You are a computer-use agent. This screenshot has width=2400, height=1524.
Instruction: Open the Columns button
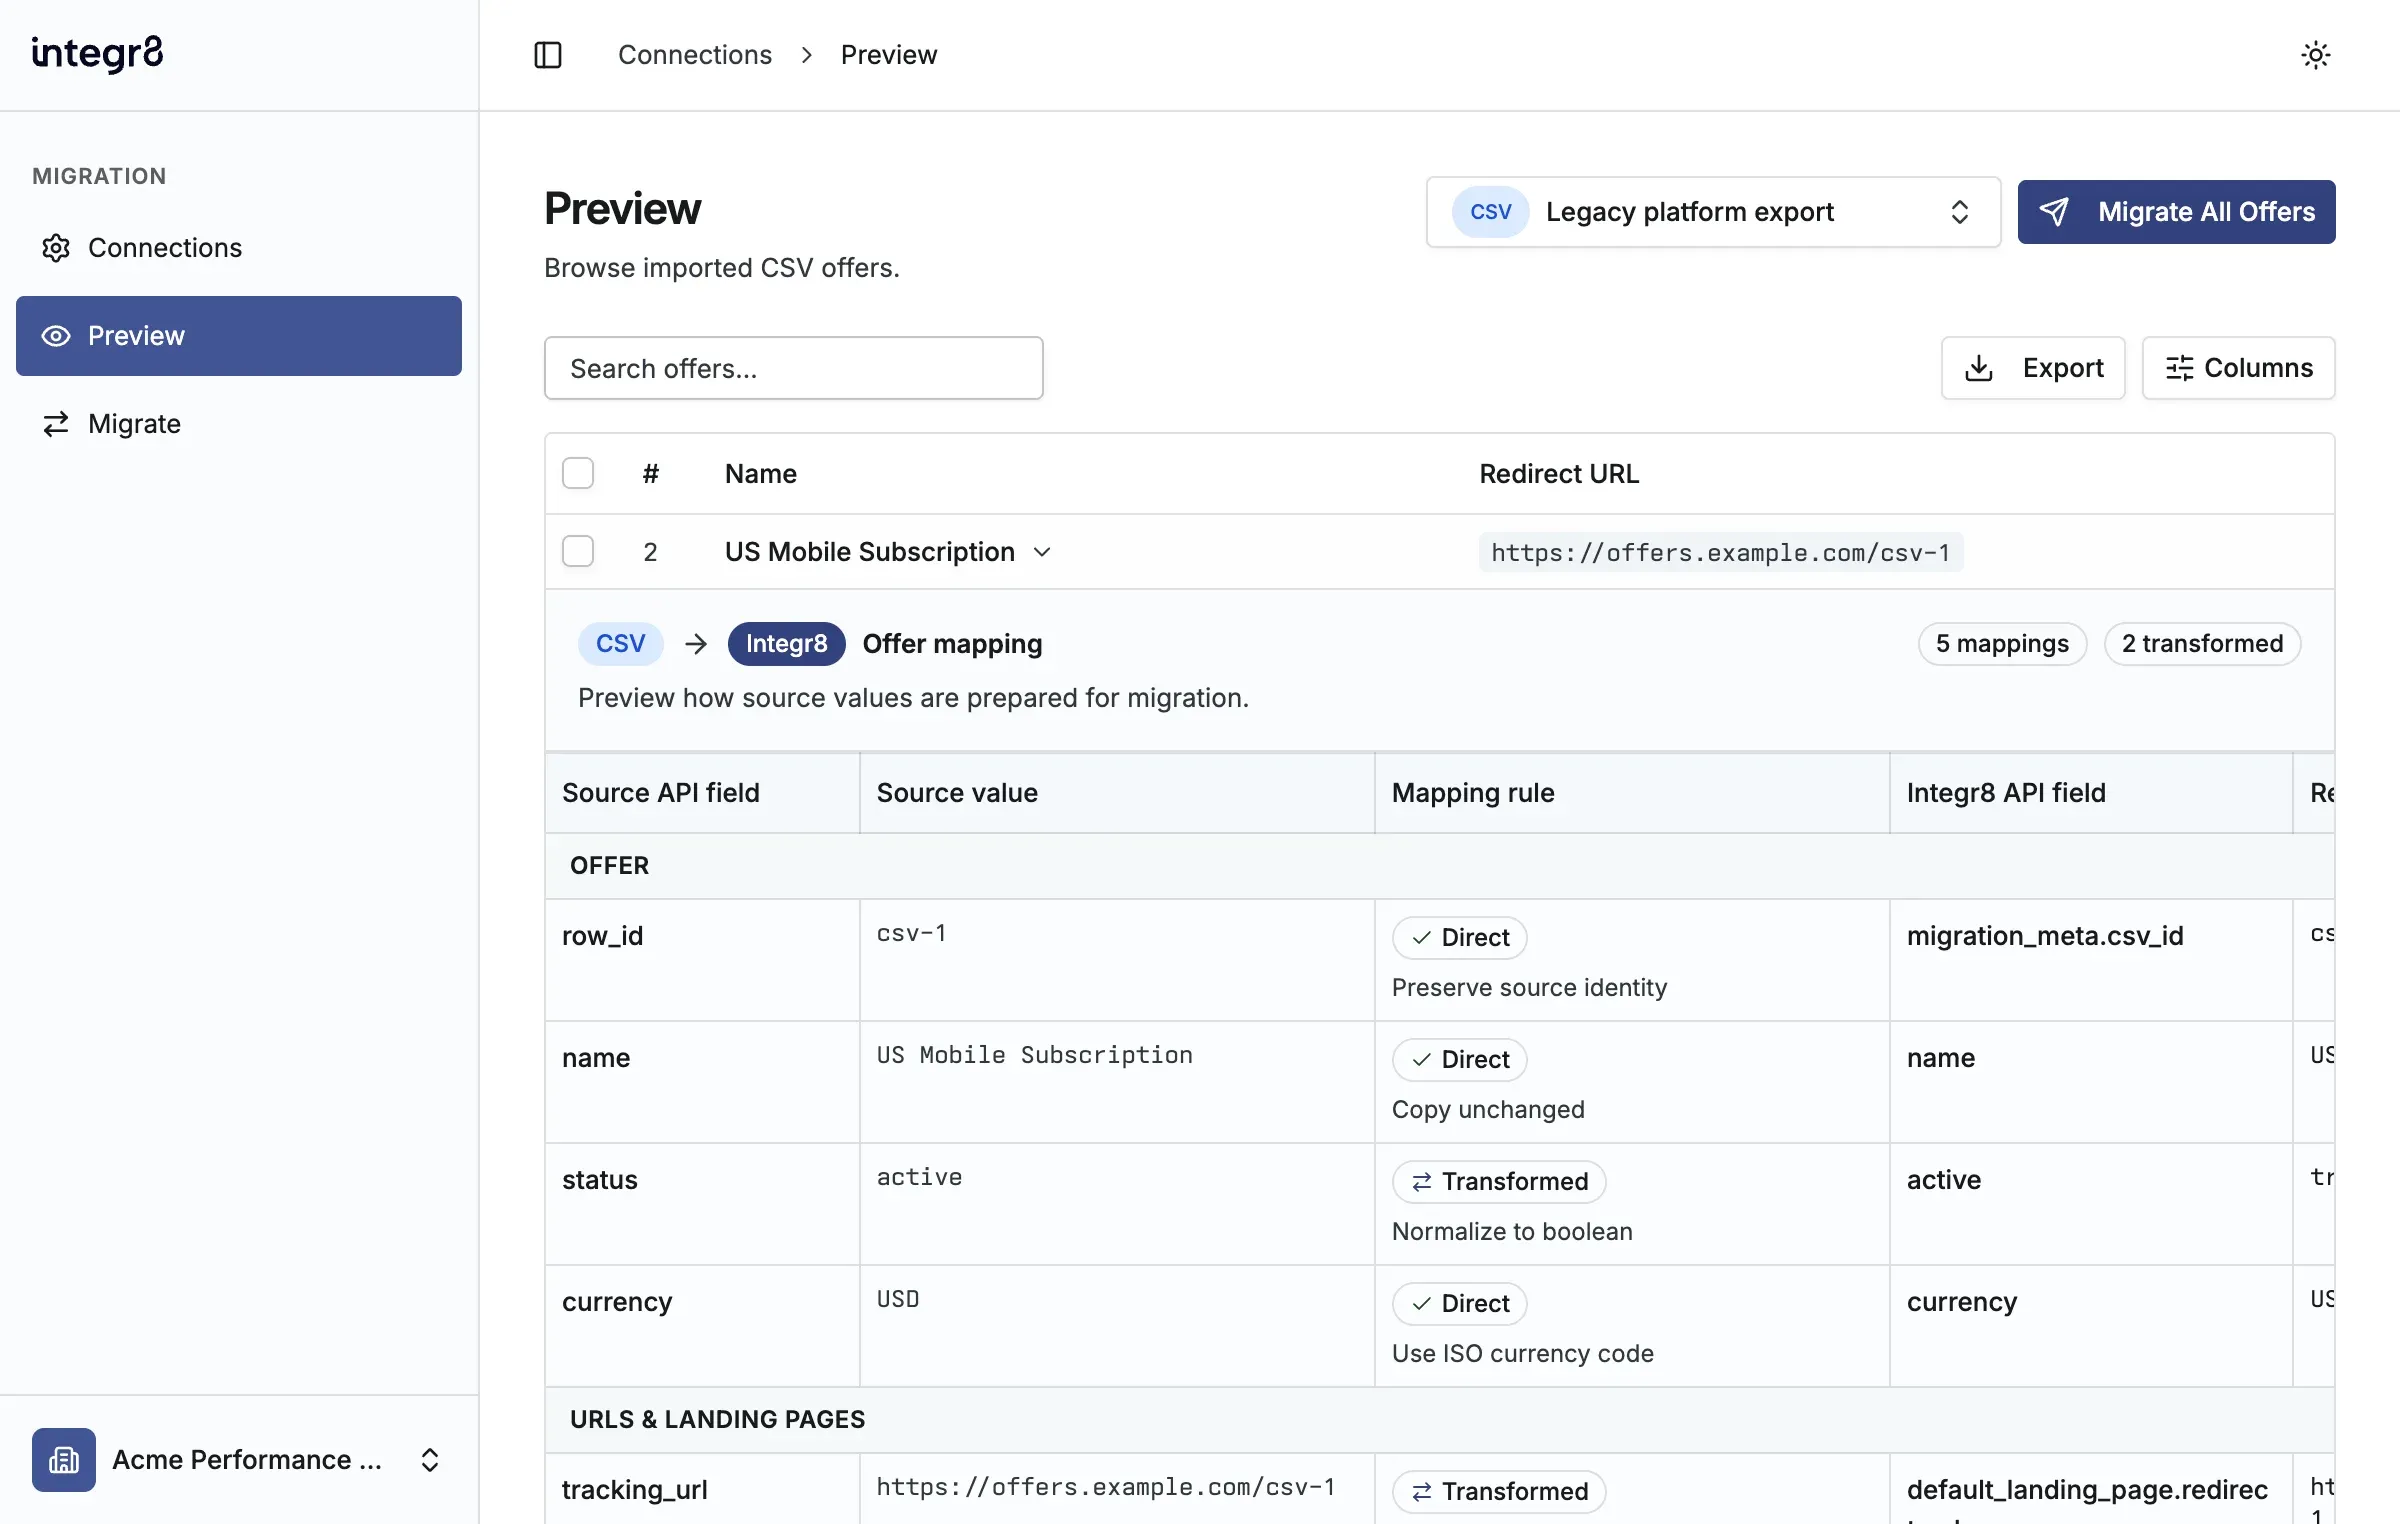[2238, 368]
